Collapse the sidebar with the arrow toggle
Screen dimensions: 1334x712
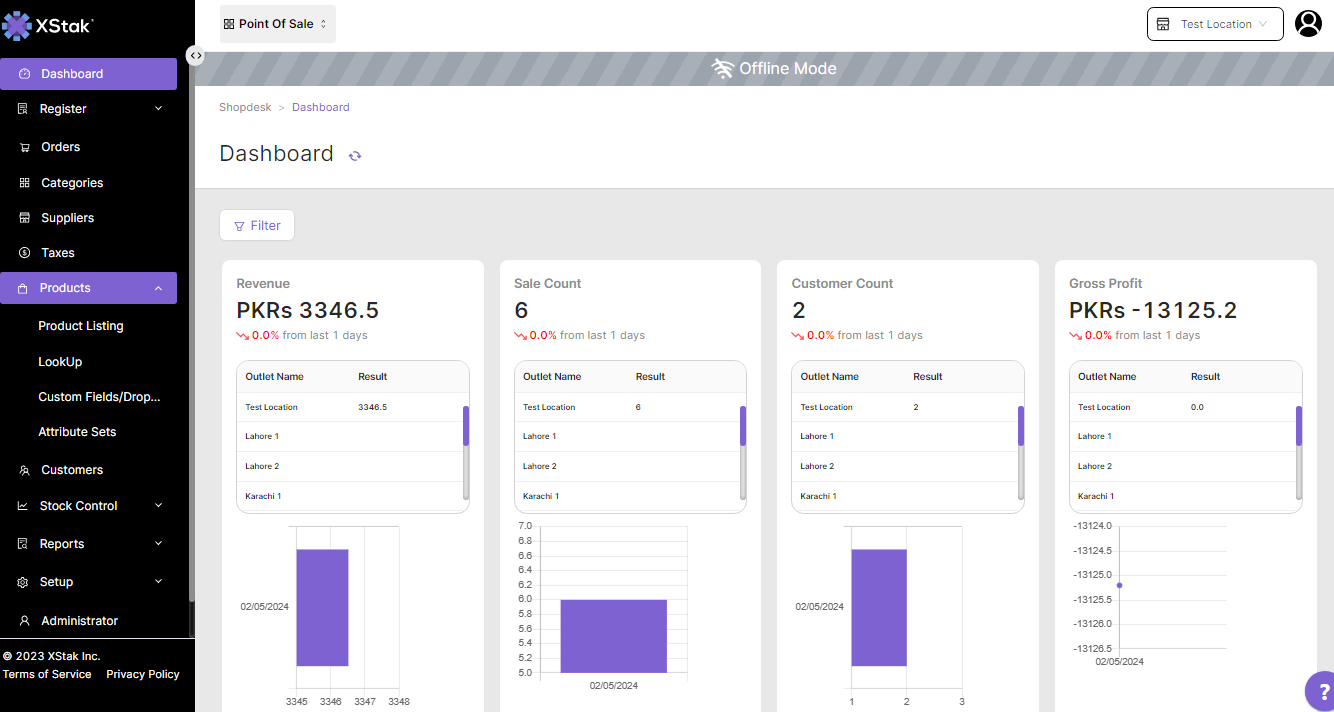pos(196,56)
